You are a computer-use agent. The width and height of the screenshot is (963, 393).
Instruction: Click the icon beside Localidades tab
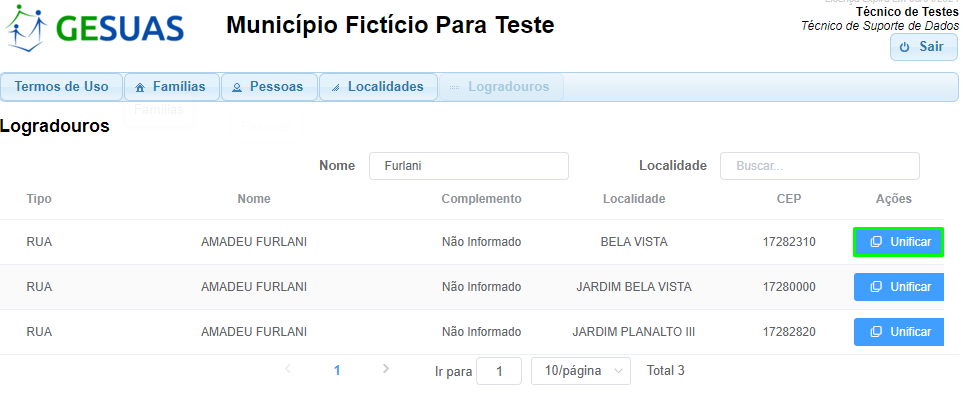point(335,88)
